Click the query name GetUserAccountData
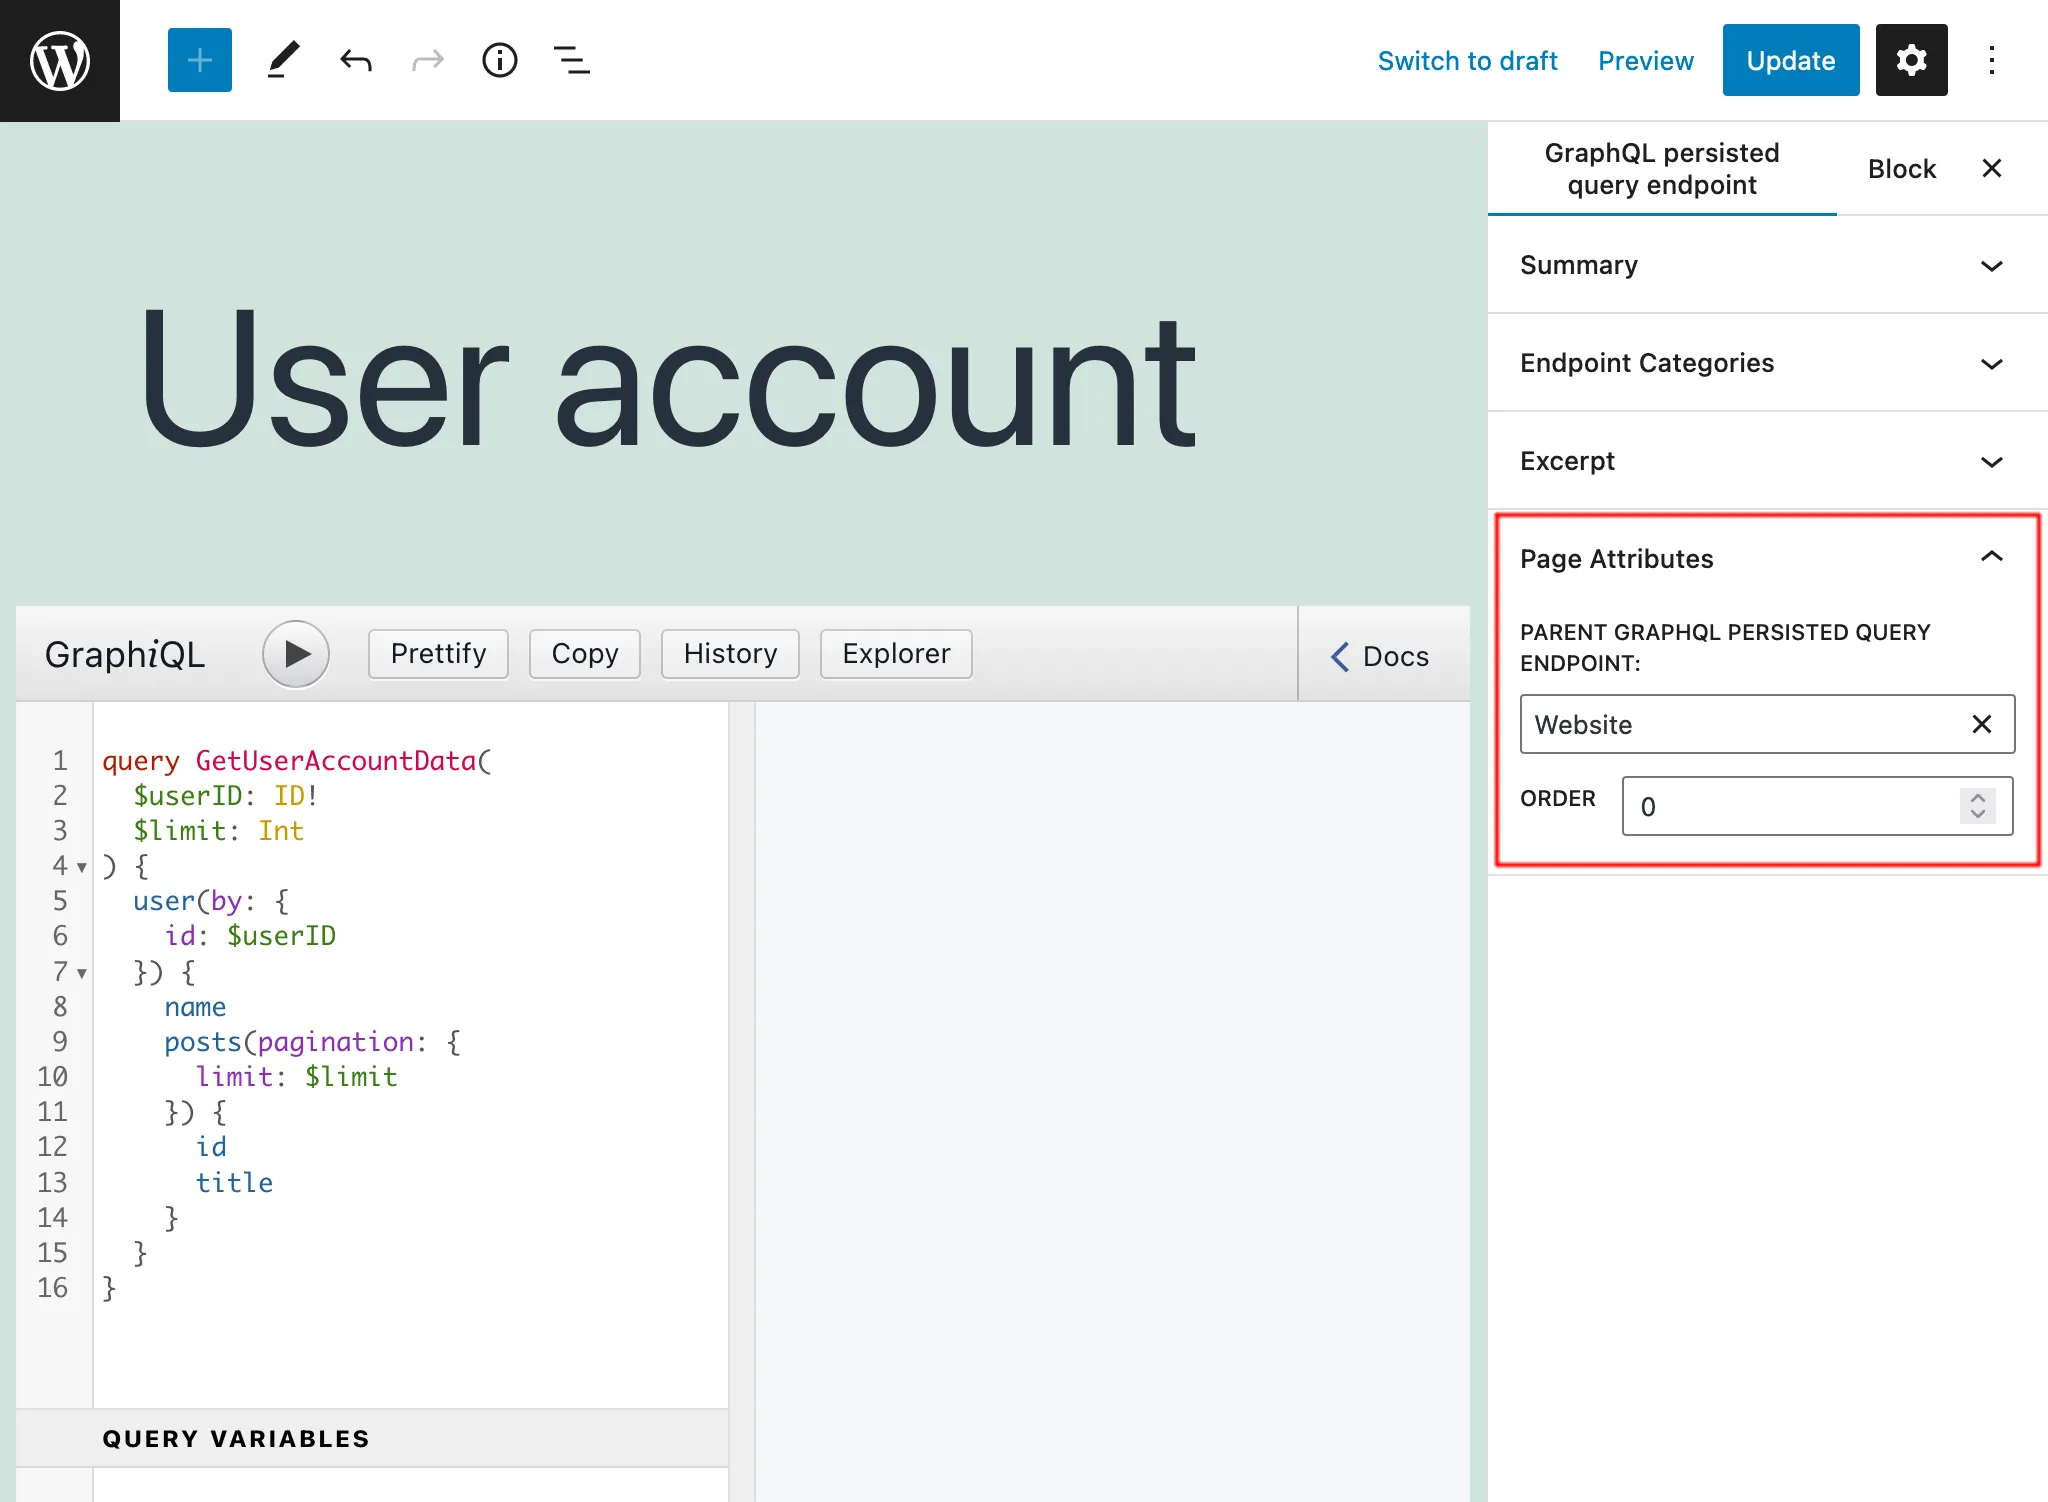Screen dimensions: 2048x1502 click(x=336, y=761)
